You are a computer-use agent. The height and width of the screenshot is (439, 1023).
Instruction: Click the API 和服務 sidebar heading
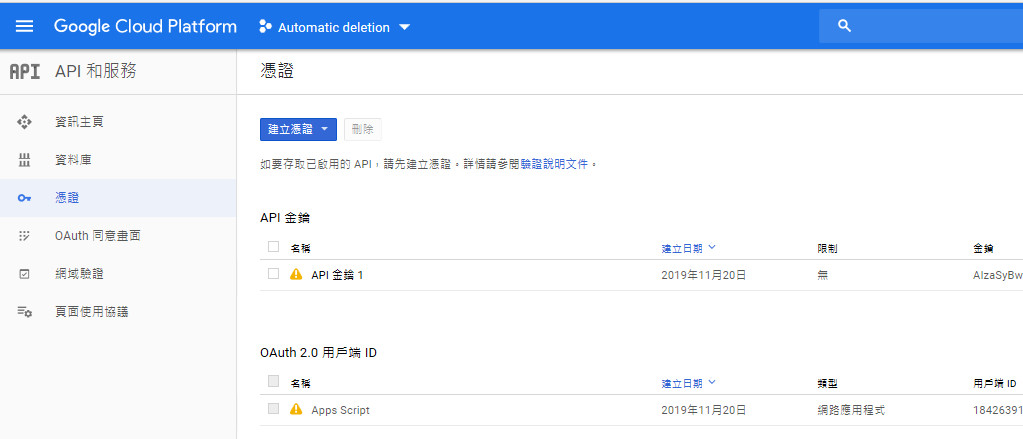coord(96,71)
